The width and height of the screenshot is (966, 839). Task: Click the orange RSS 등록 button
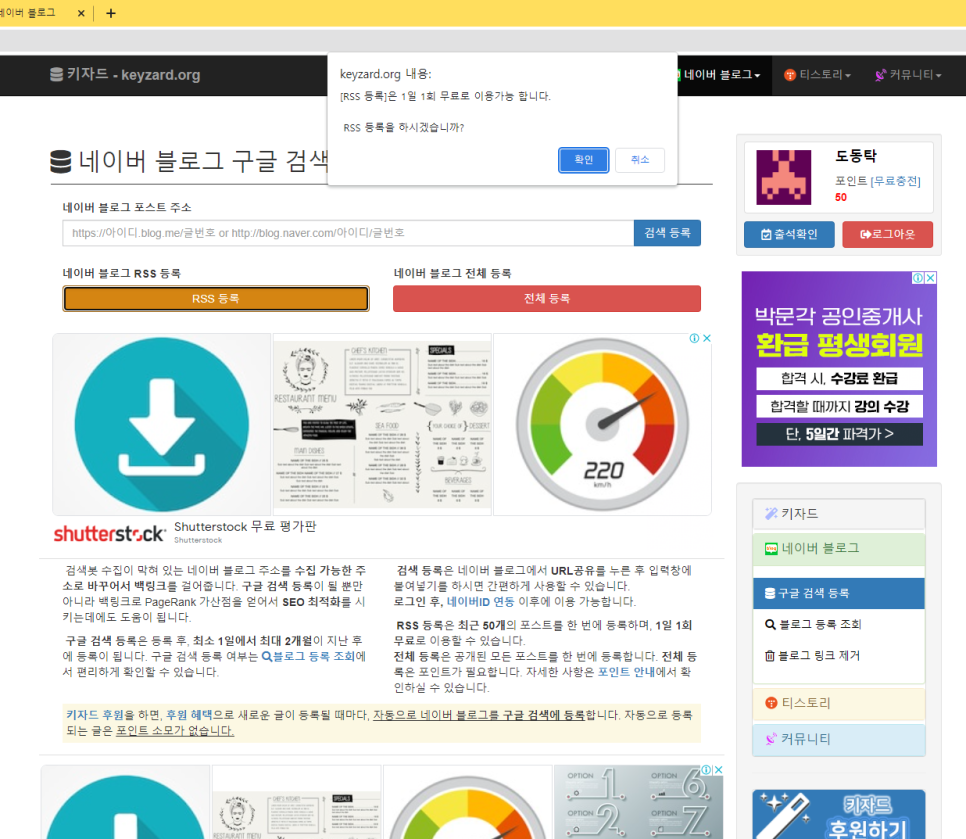[216, 299]
